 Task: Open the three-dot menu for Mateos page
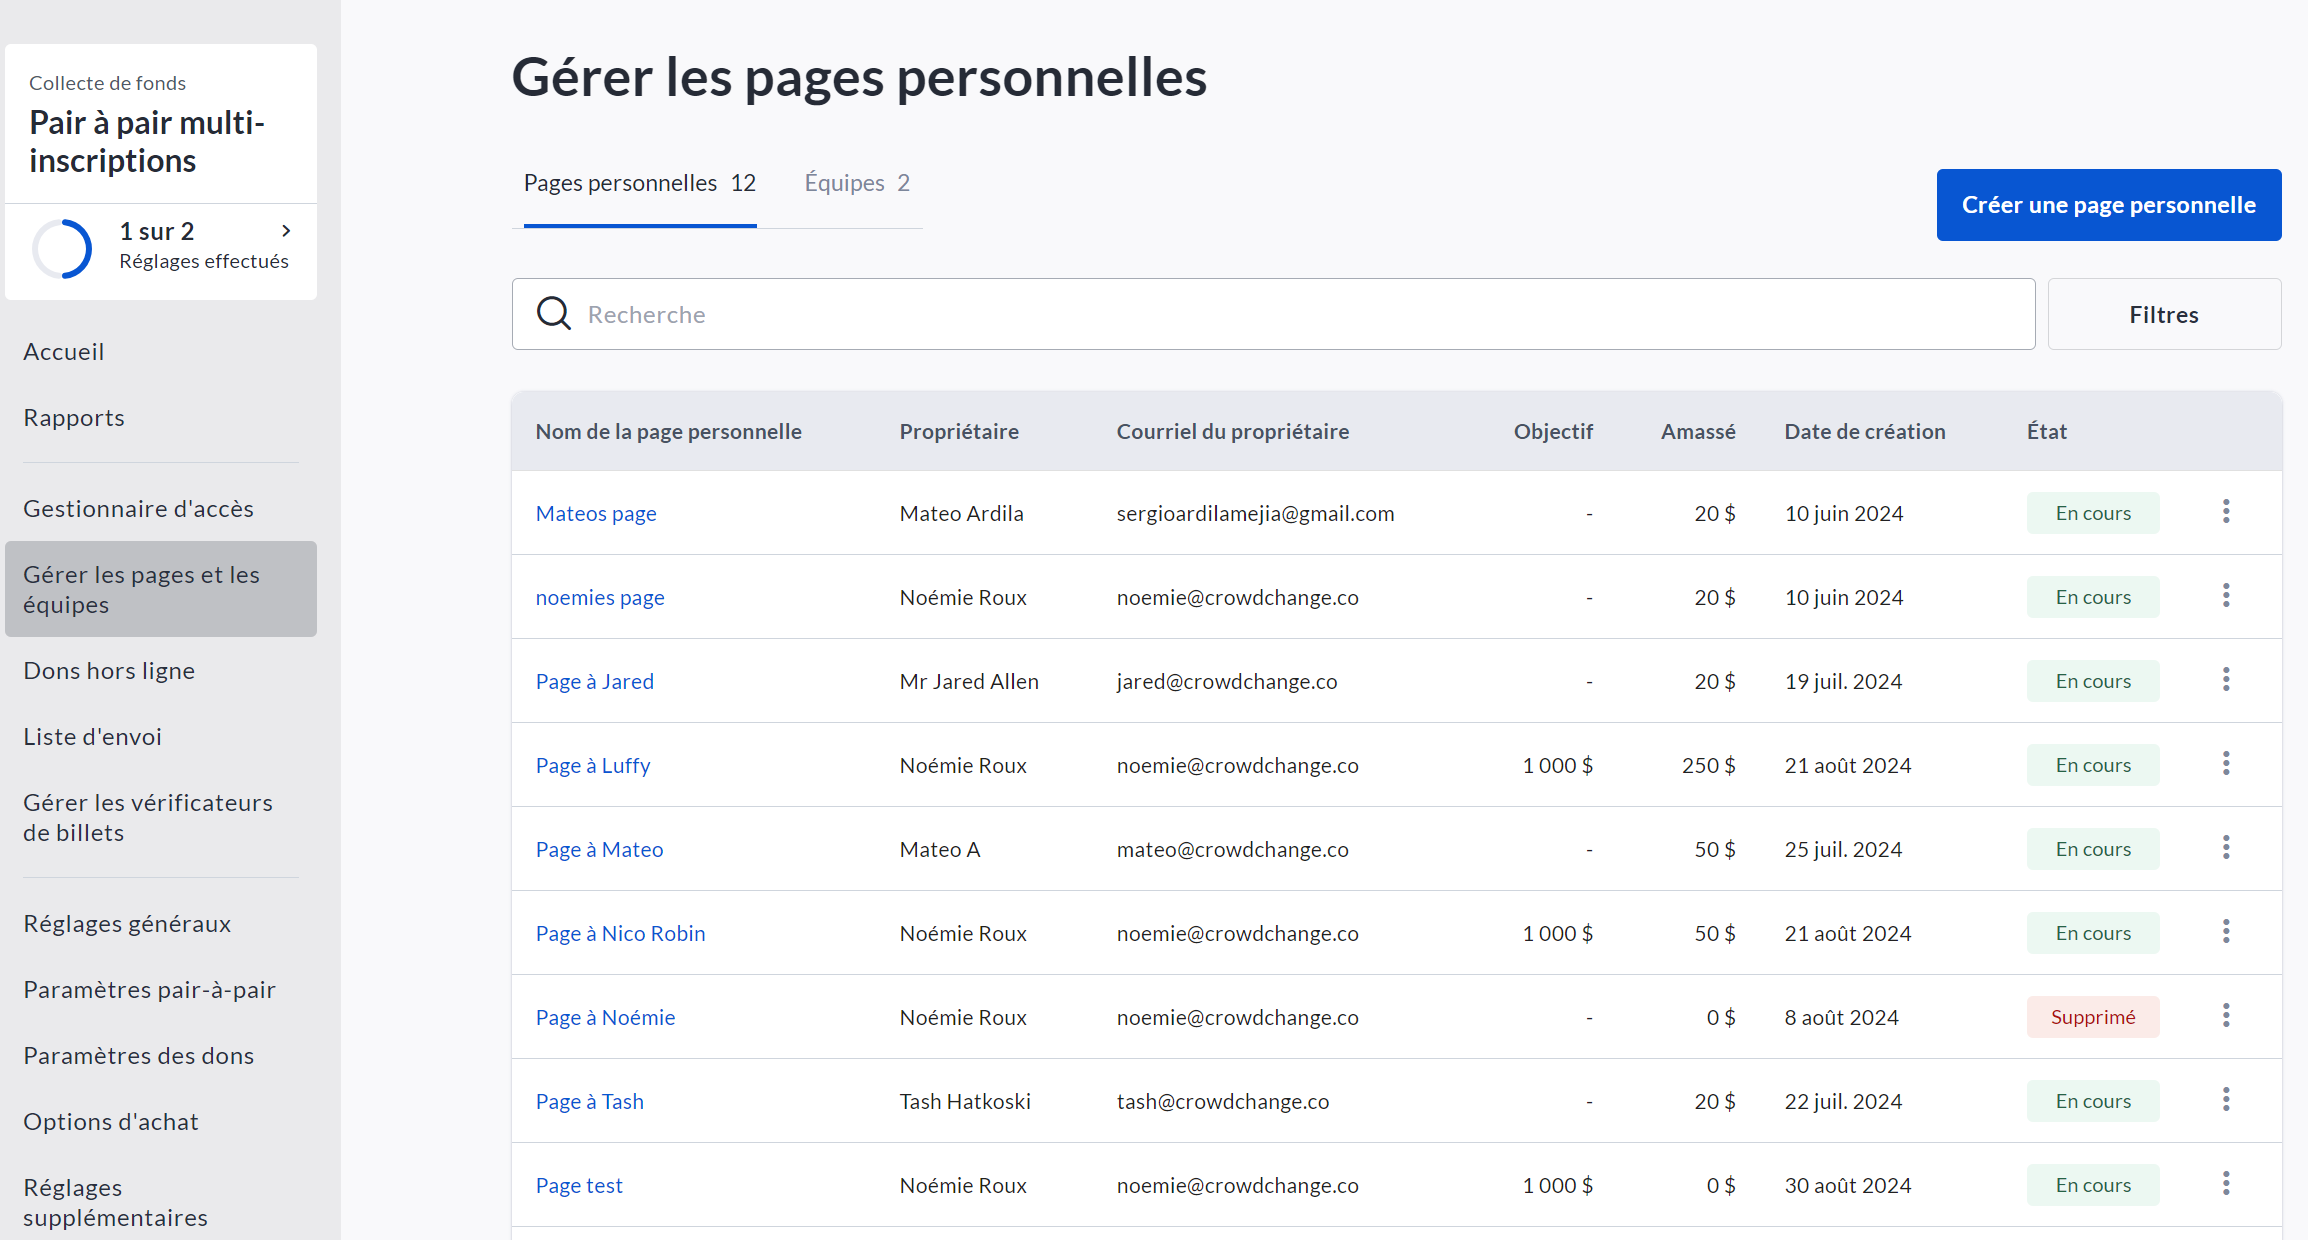pyautogui.click(x=2226, y=512)
